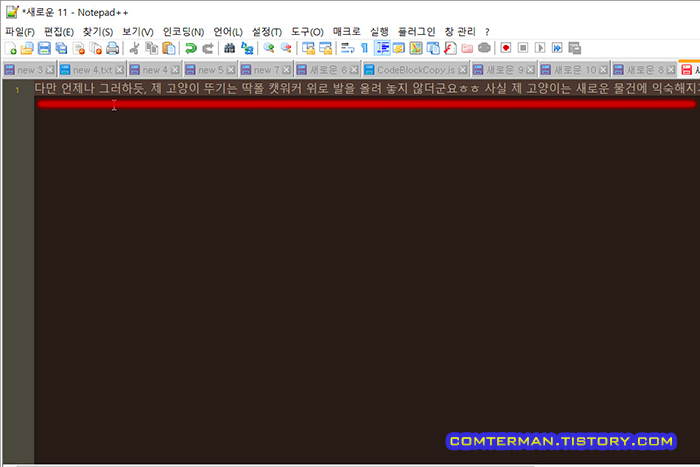This screenshot has width=700, height=467.
Task: Toggle synchronized horizontal scrolling
Action: [325, 48]
